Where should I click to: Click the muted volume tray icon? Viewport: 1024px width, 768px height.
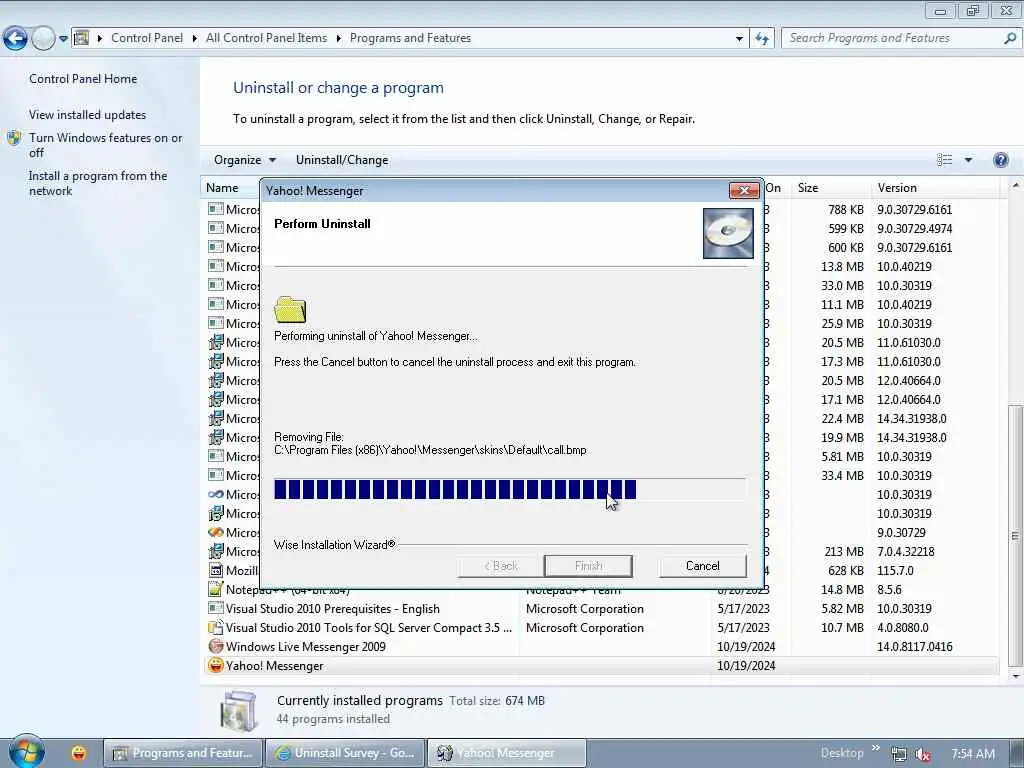[x=923, y=754]
